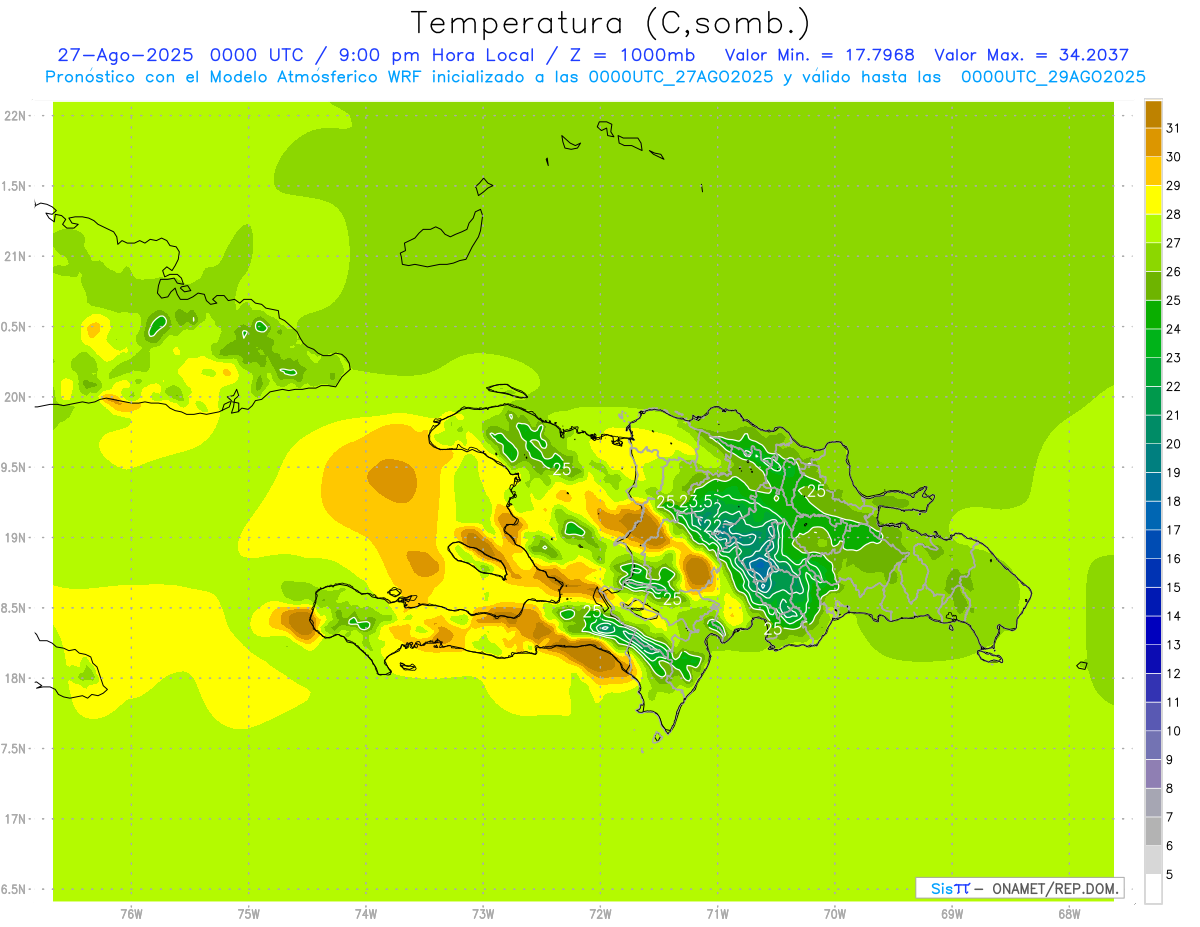Click the "21N" latitude label
1200x927 pixels.
[16, 257]
